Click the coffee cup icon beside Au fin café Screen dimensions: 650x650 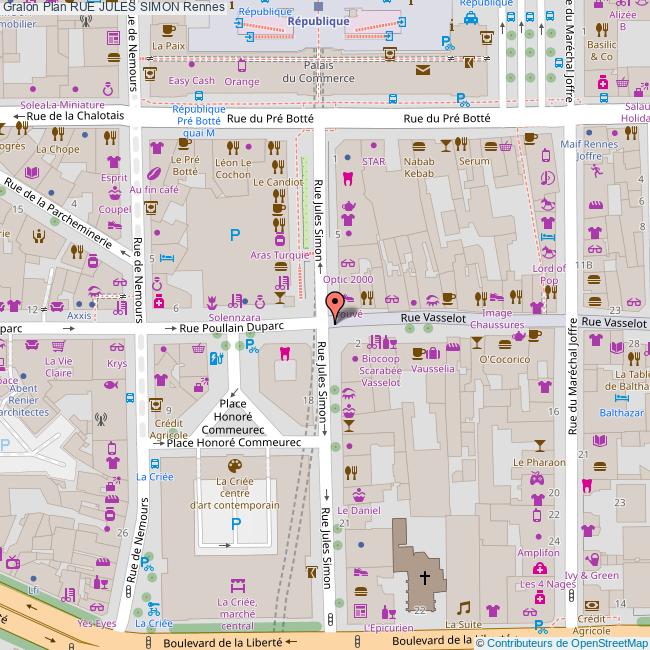point(150,208)
